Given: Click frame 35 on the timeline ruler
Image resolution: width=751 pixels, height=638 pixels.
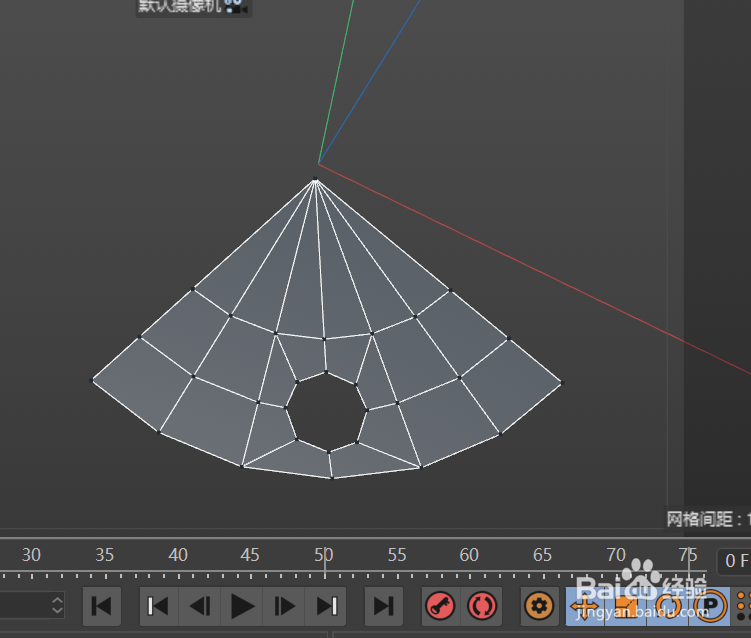Looking at the screenshot, I should coord(104,555).
